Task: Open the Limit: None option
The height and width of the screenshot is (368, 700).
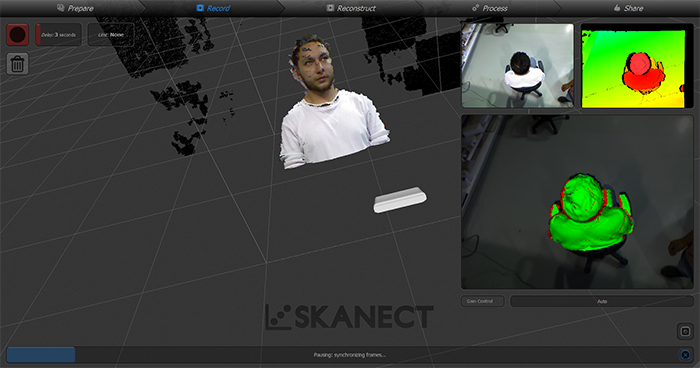Action: point(111,35)
